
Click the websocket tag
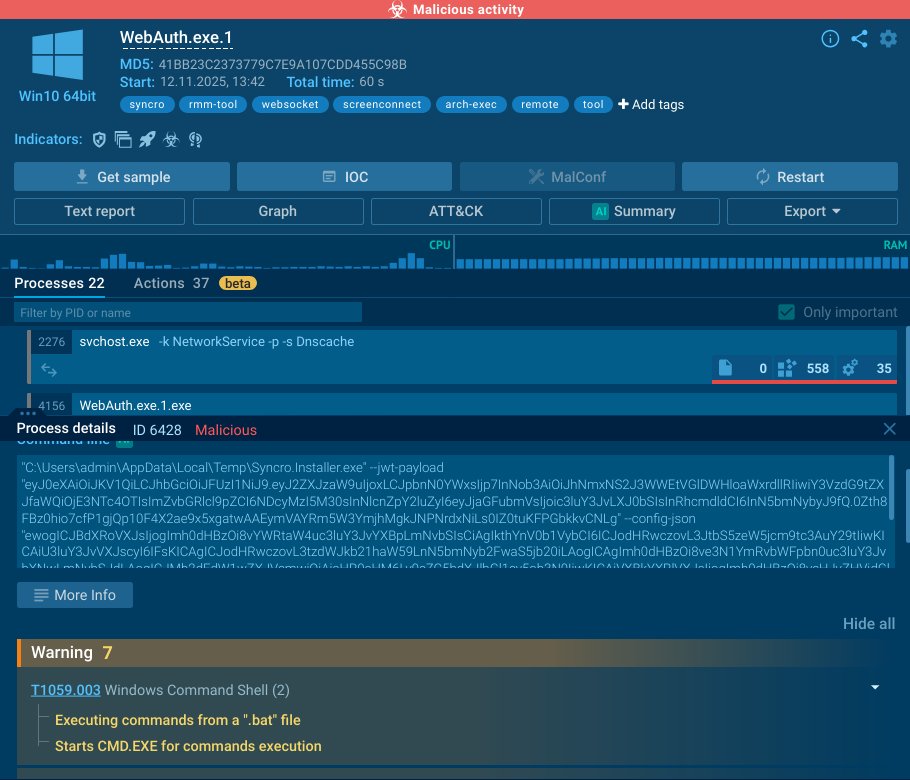coord(290,104)
